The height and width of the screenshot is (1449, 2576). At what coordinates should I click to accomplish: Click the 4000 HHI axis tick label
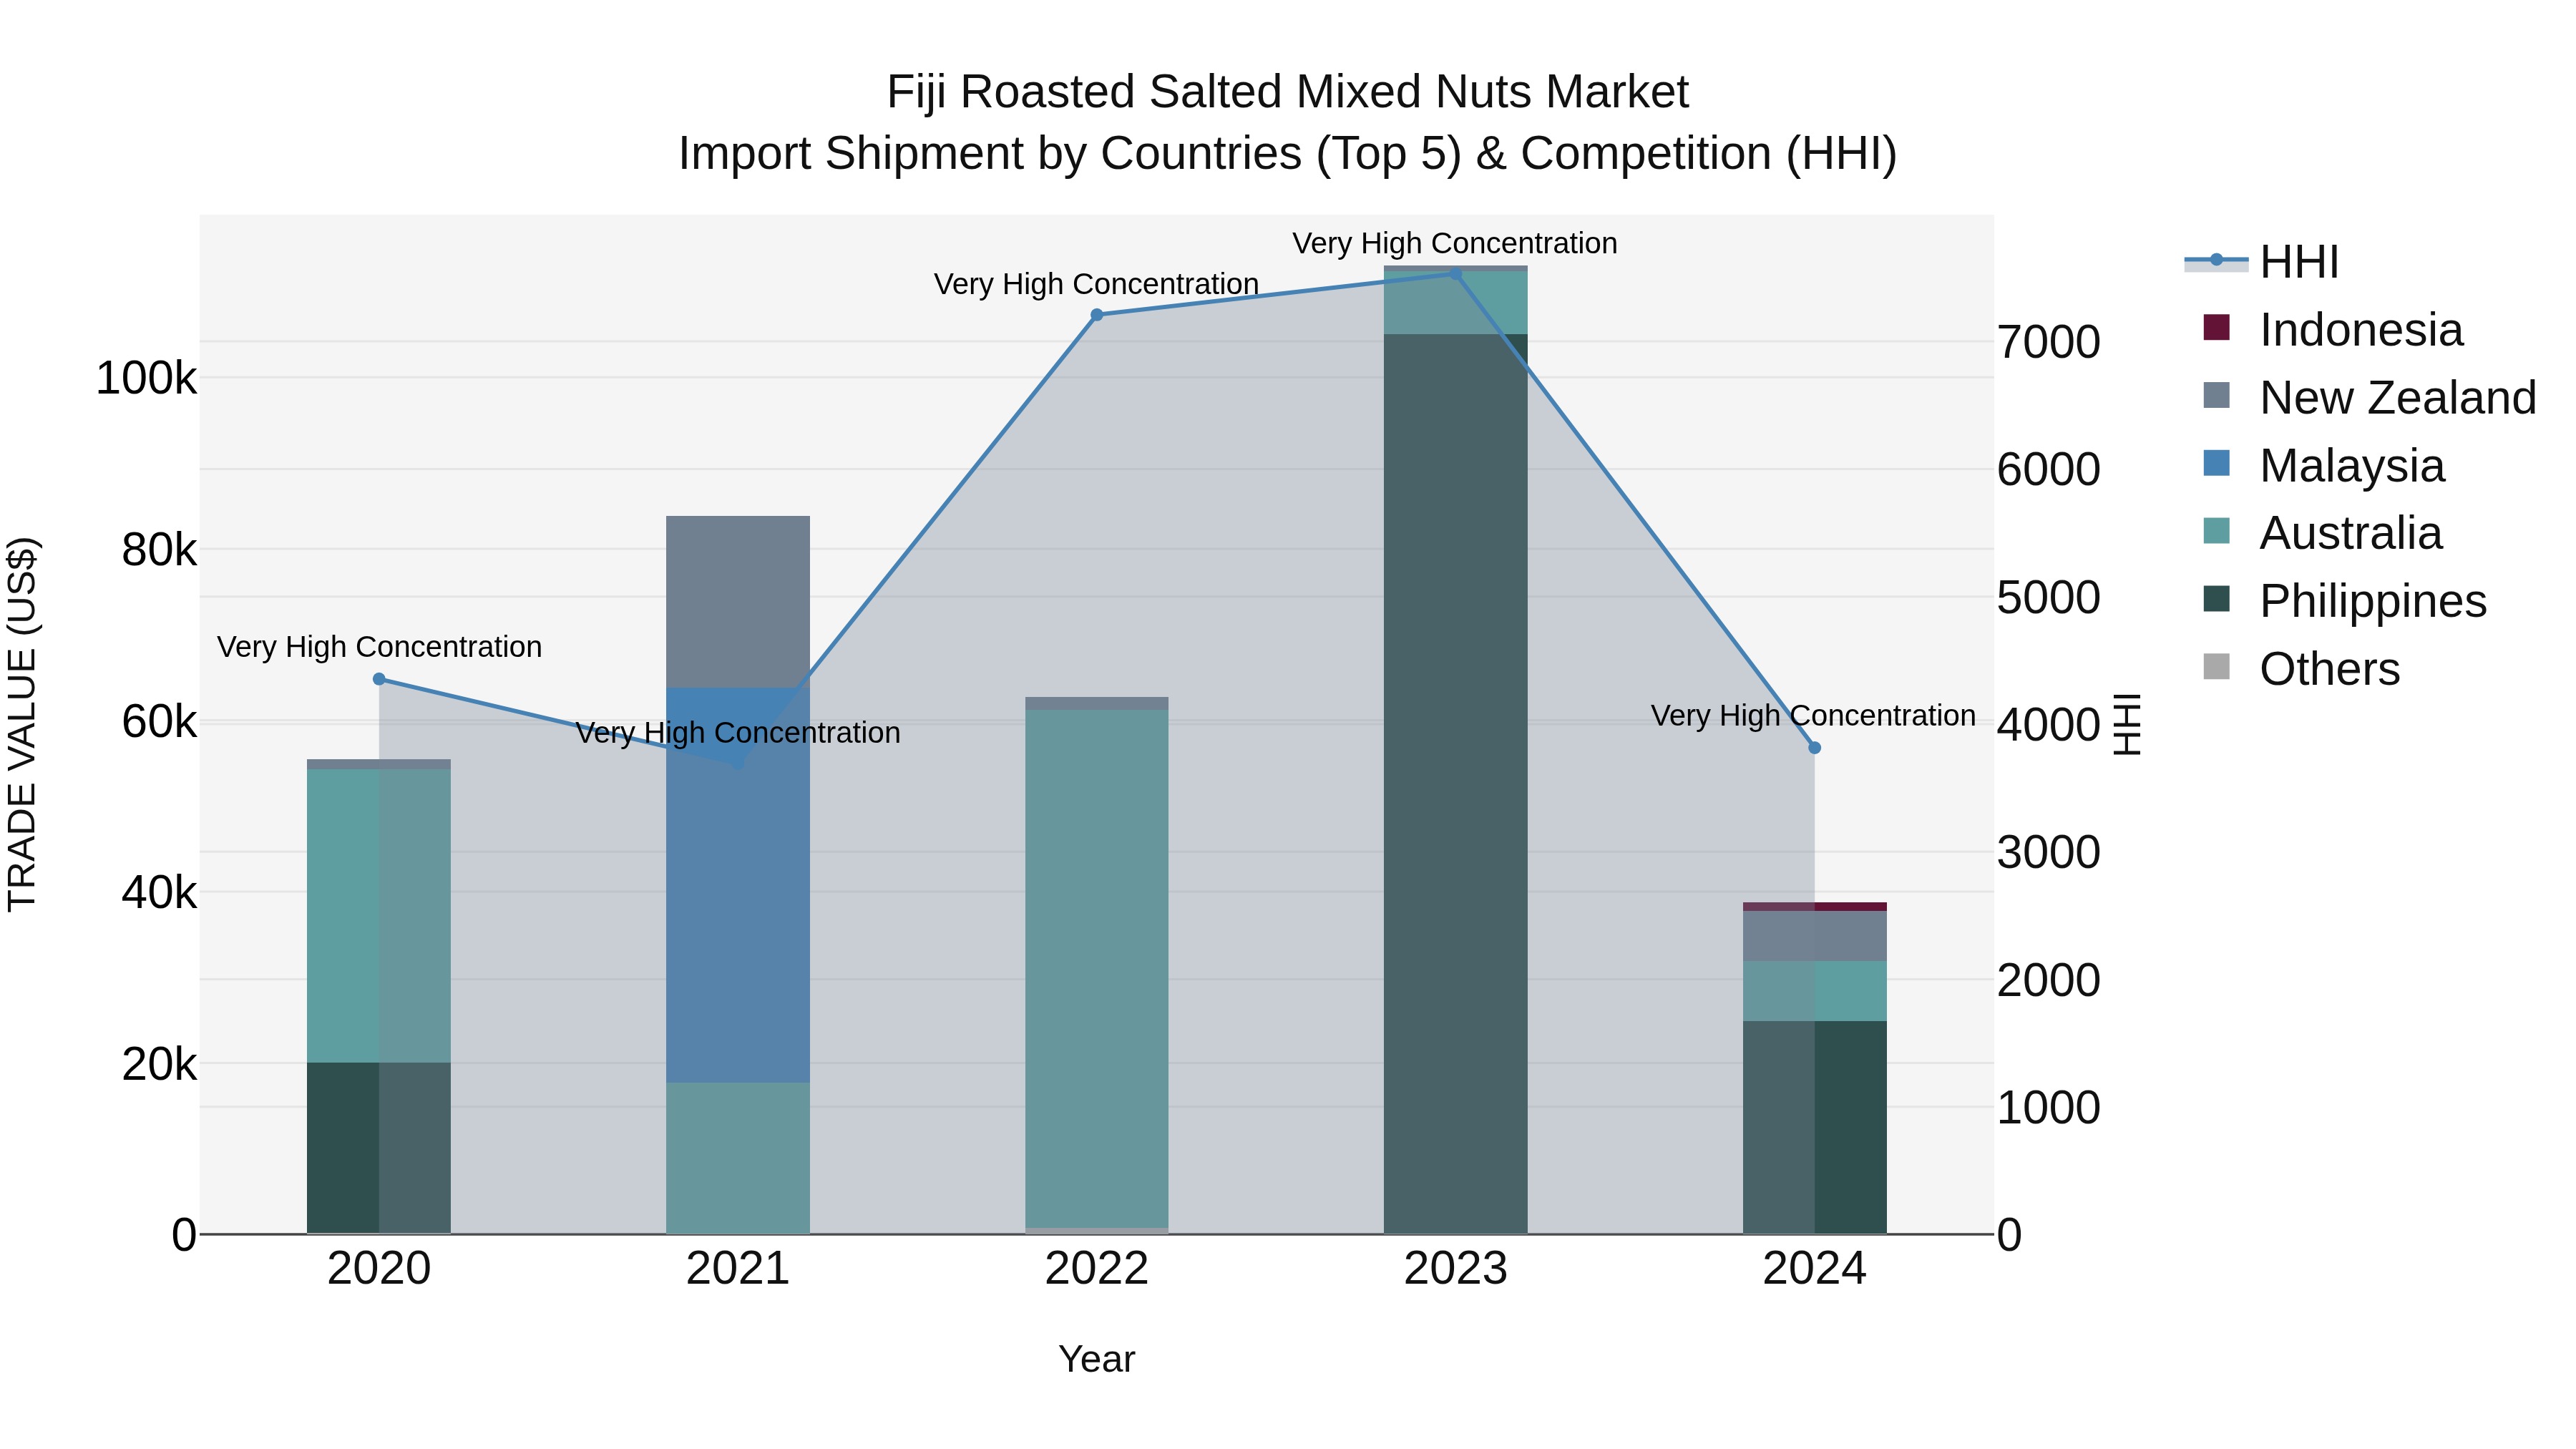click(x=2049, y=725)
